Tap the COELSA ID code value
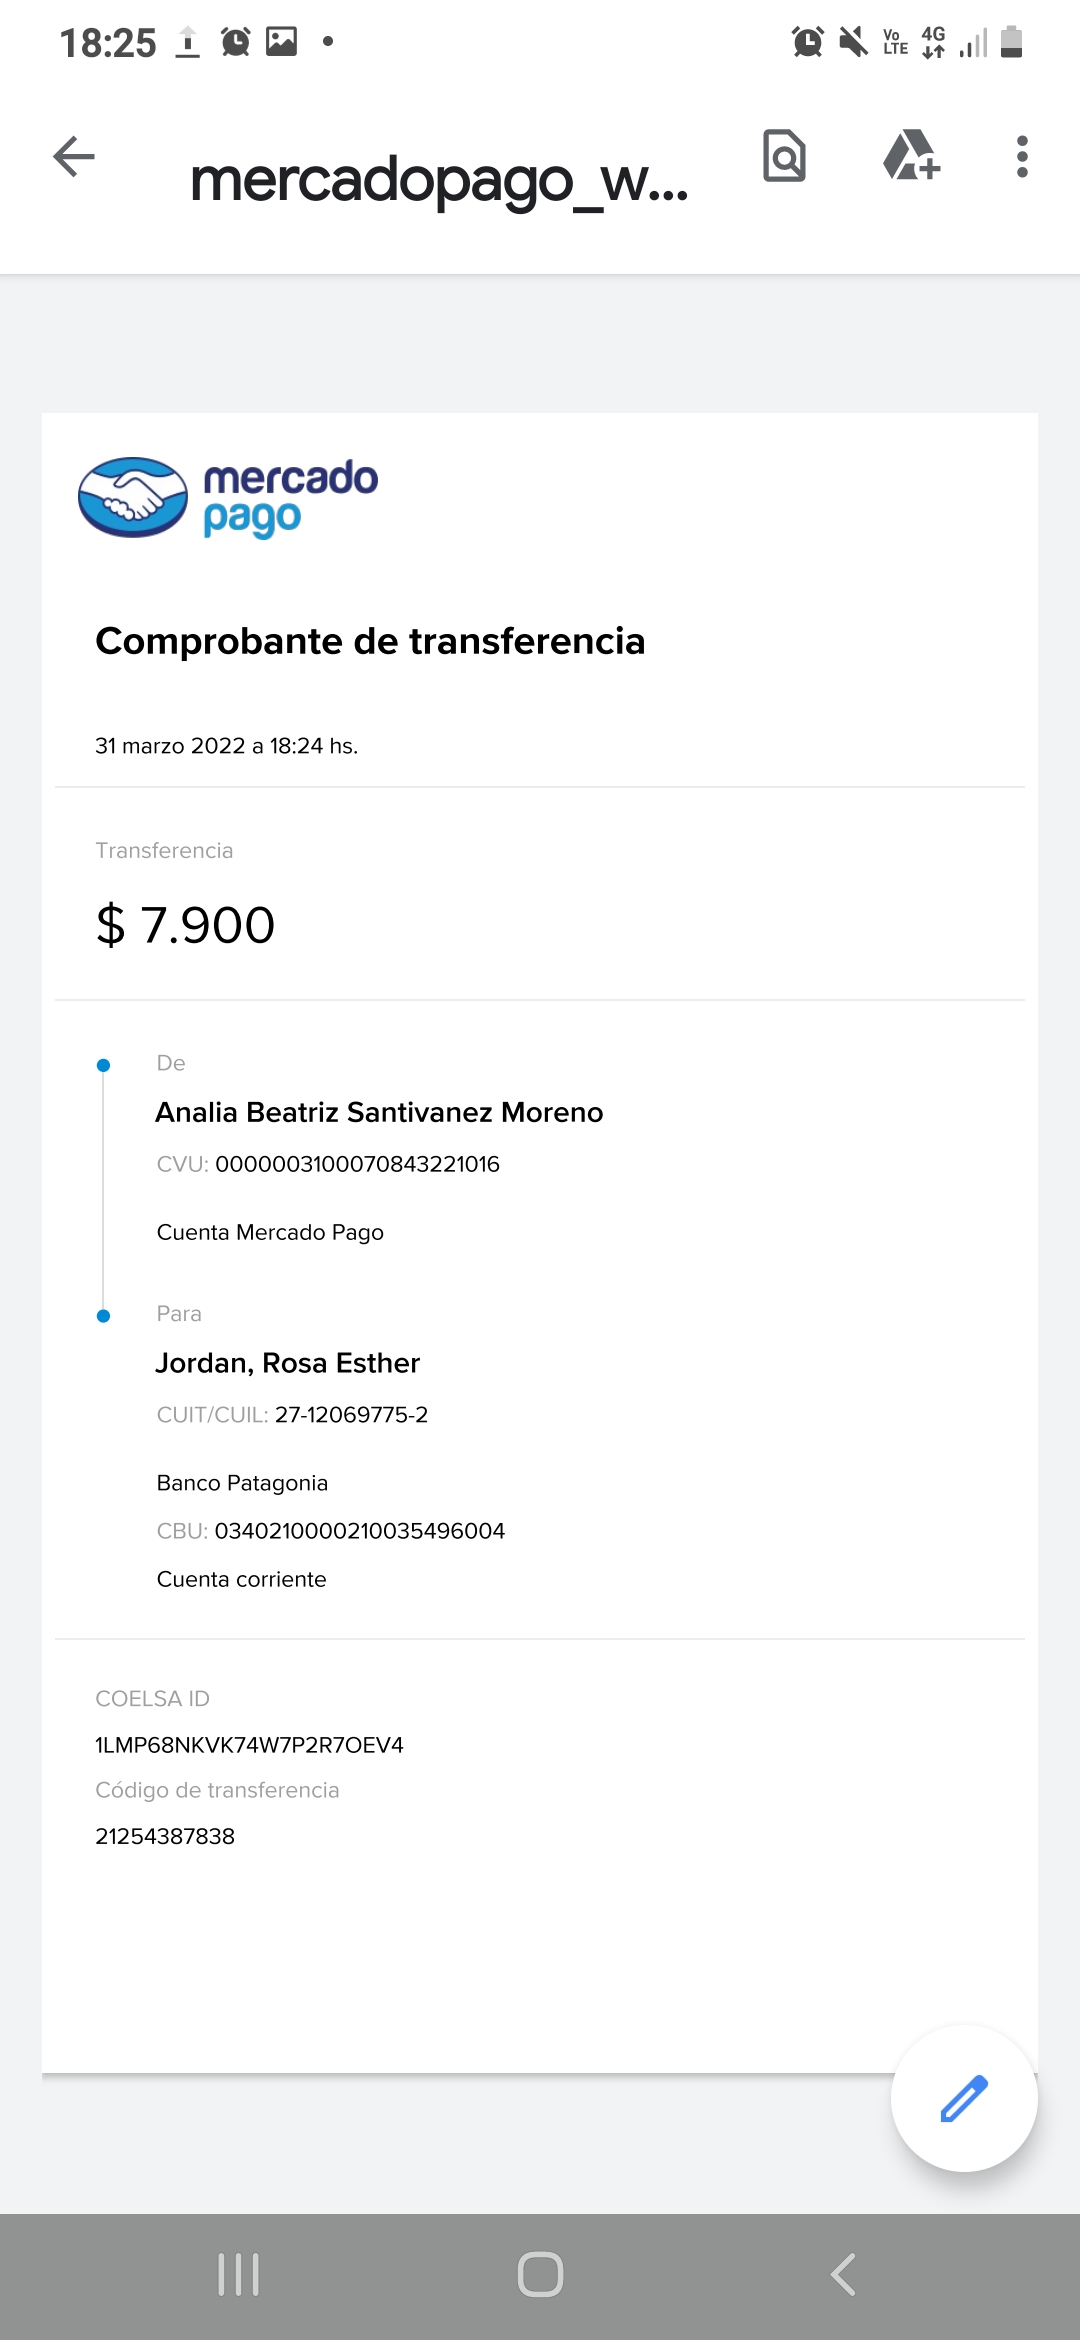Image resolution: width=1080 pixels, height=2340 pixels. coord(249,1745)
